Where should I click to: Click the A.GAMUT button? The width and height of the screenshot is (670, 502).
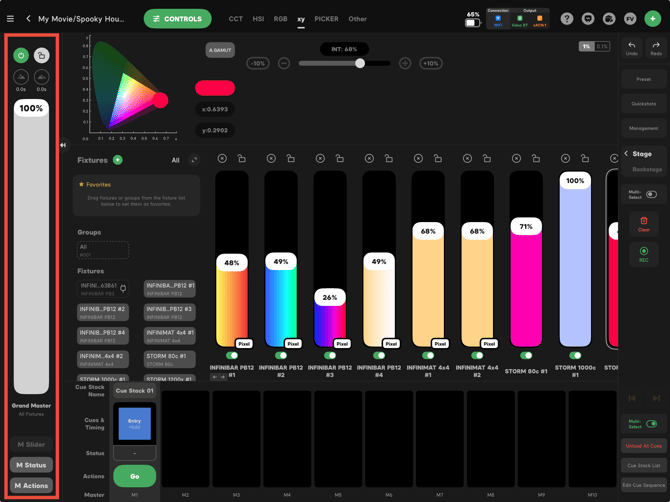coord(220,50)
